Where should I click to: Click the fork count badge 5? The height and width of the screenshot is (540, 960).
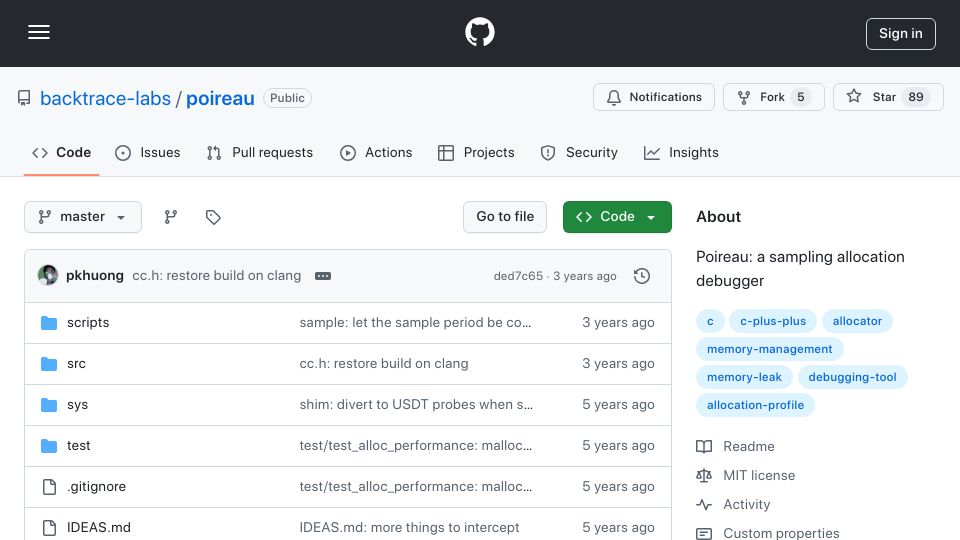click(800, 97)
